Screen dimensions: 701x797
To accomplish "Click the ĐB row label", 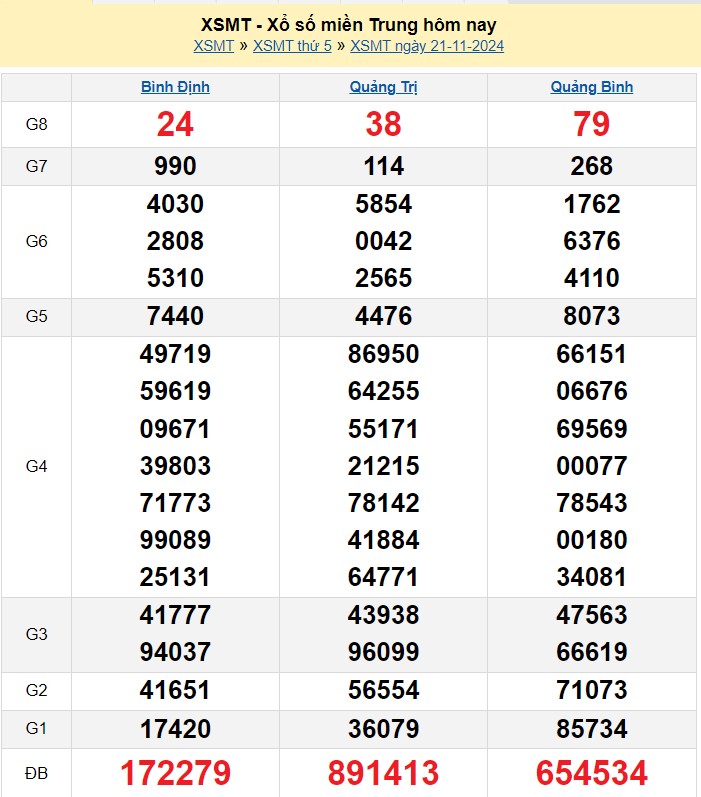I will pyautogui.click(x=36, y=773).
